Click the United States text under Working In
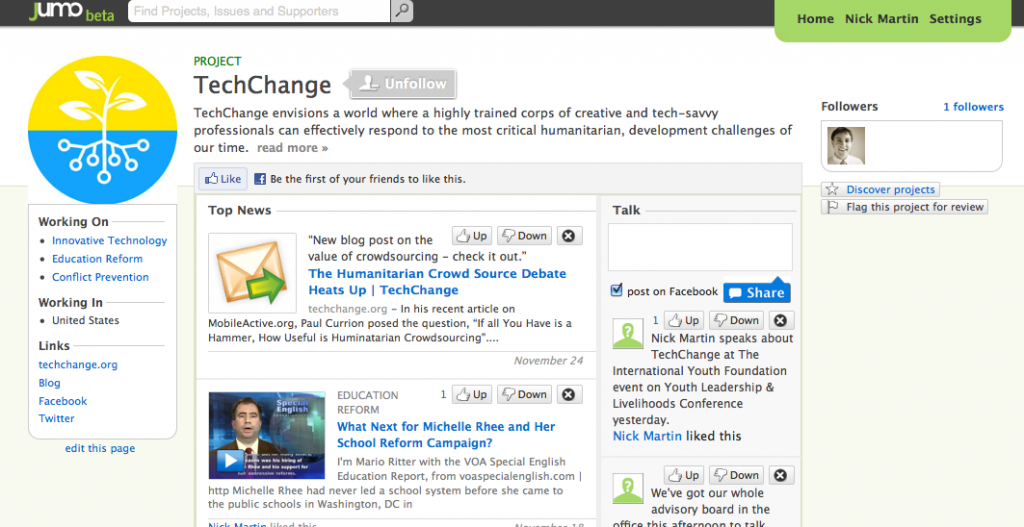 click(x=86, y=320)
